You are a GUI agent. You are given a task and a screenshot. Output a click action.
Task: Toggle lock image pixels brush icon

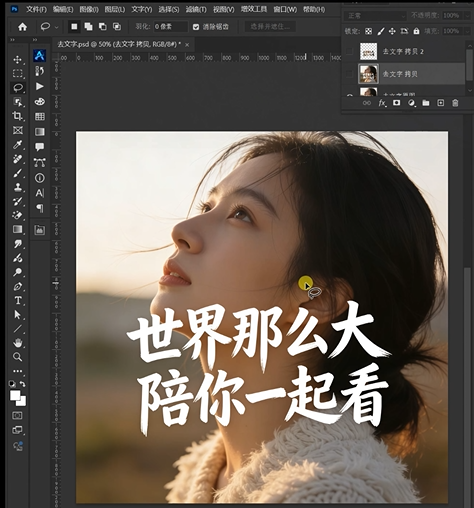380,31
